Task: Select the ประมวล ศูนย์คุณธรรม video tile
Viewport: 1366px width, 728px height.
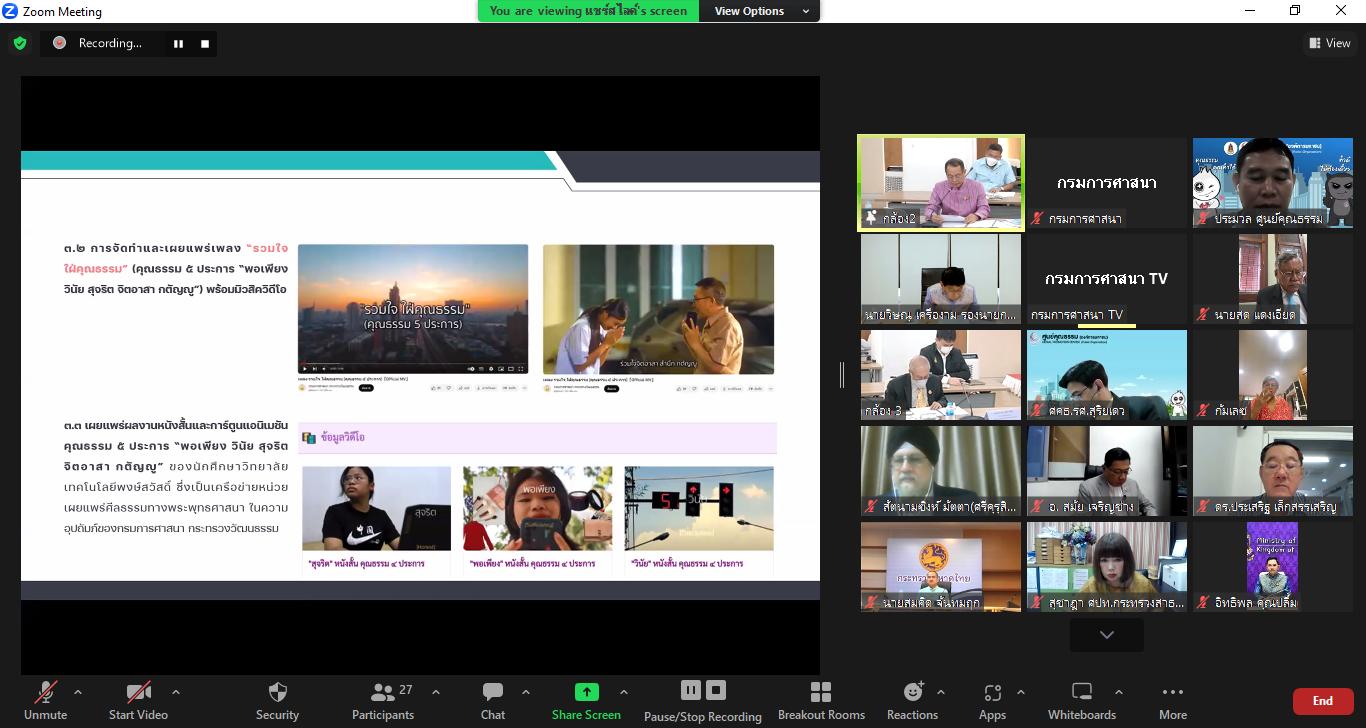Action: coord(1271,183)
